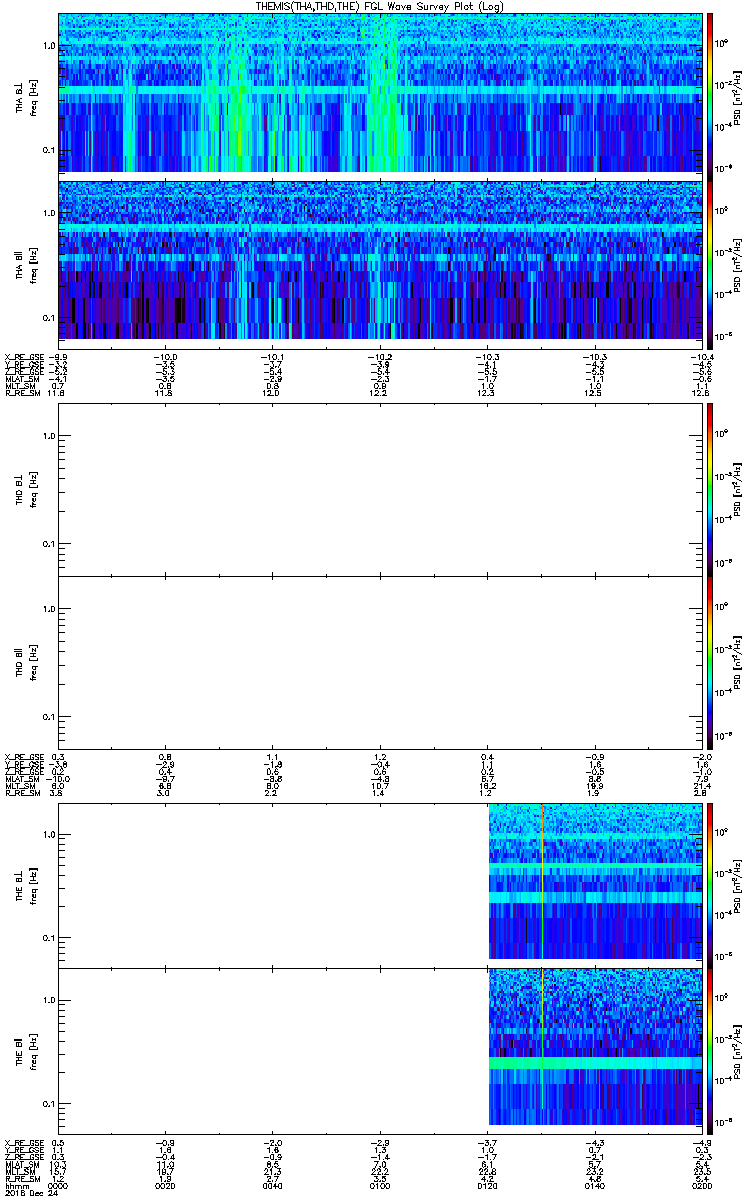Click the '1.0' frequency tick of THA B⊥ panel
Viewport: 750px width, 1200px height.
pos(49,47)
